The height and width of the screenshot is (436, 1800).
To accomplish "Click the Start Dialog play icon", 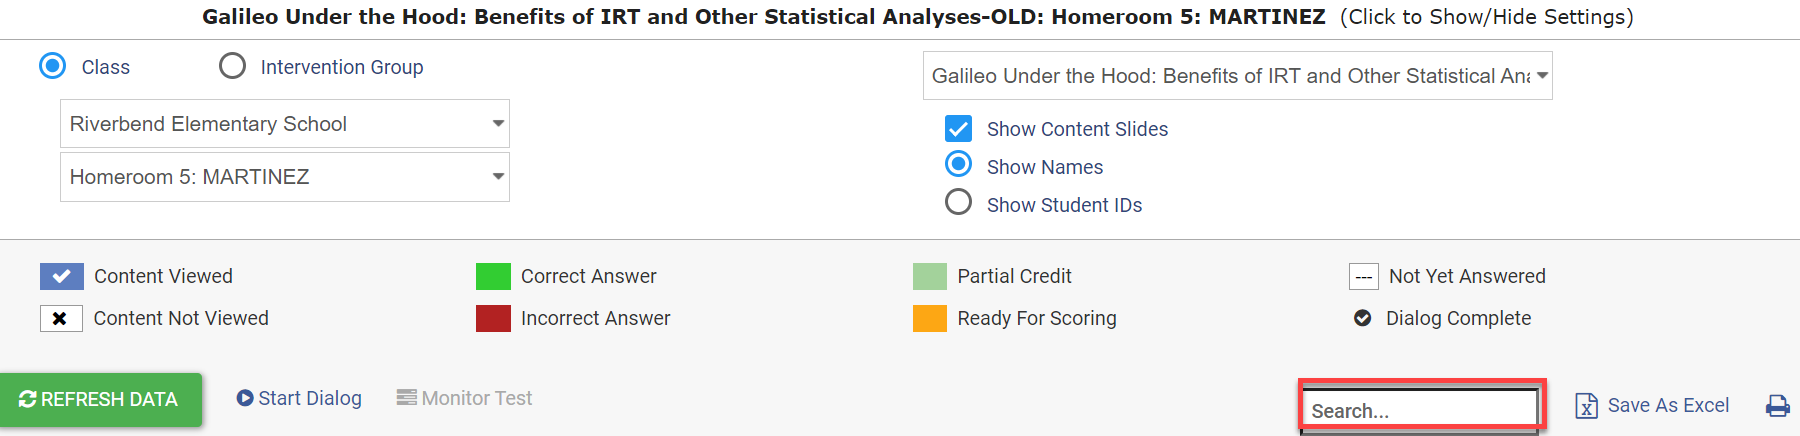I will pos(245,398).
